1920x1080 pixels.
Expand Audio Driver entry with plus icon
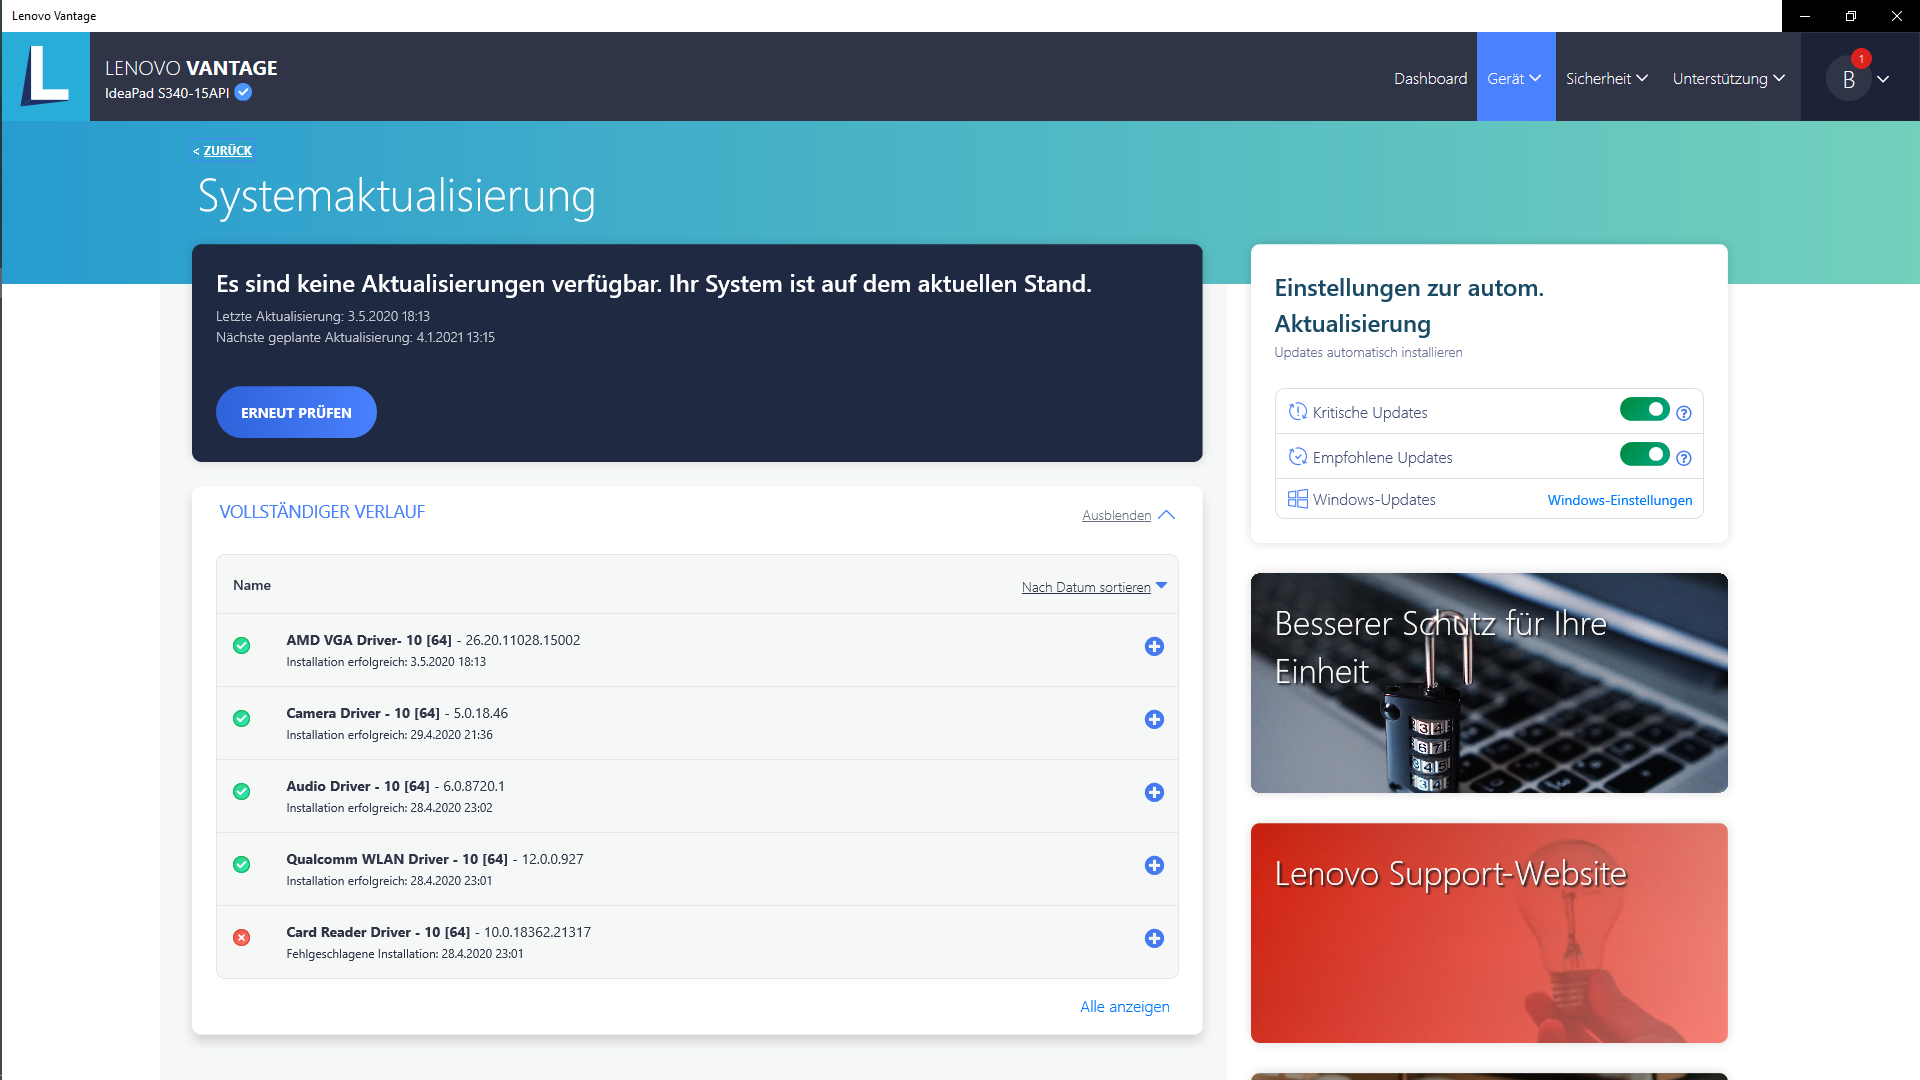[x=1154, y=793]
